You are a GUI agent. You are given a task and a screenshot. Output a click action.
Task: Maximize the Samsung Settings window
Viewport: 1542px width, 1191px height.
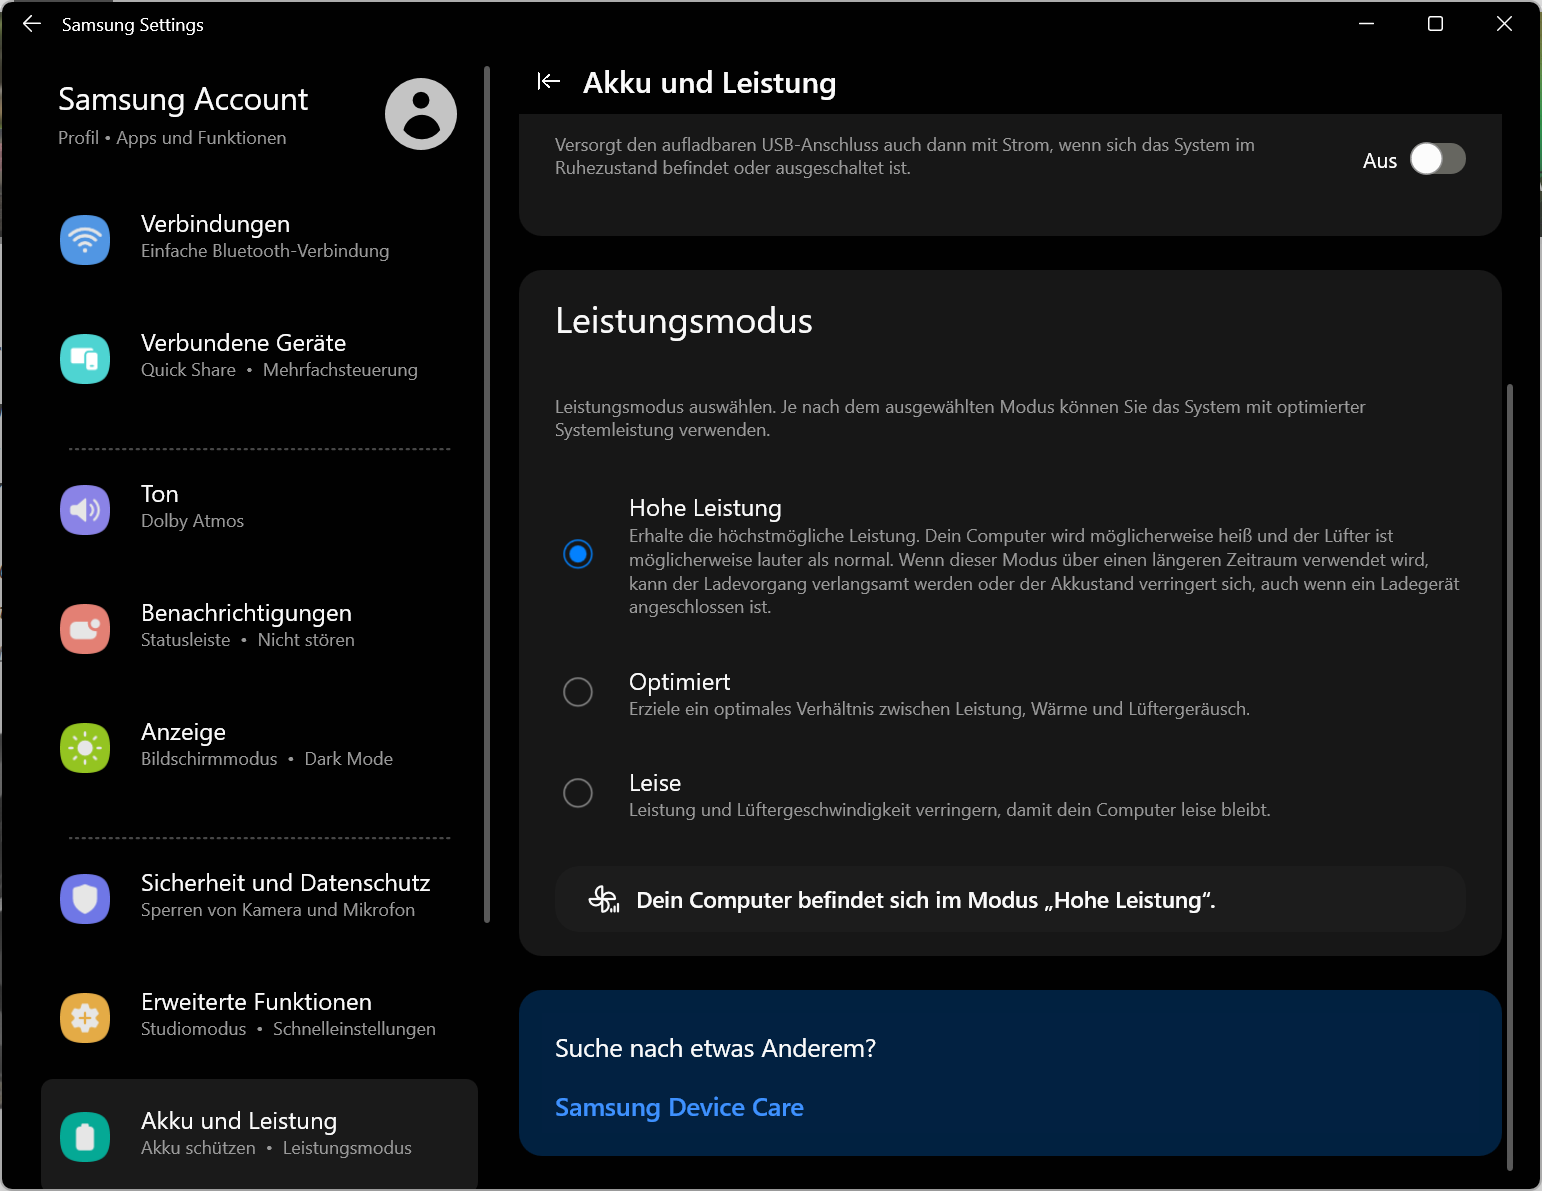click(x=1435, y=24)
